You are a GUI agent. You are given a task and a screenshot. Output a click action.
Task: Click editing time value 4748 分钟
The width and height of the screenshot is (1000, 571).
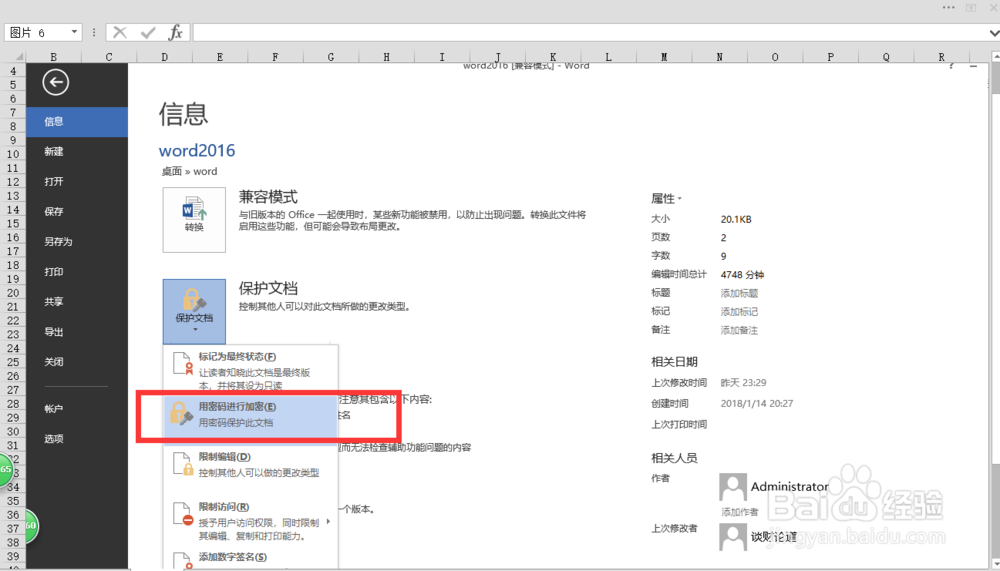pyautogui.click(x=742, y=274)
